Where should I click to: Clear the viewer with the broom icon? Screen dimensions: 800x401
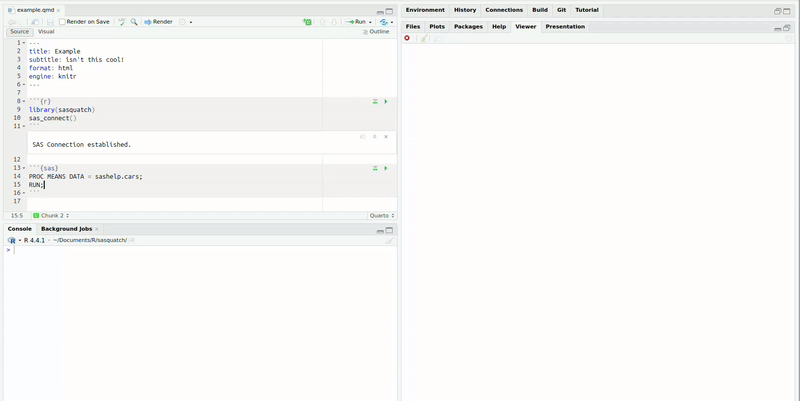click(423, 38)
